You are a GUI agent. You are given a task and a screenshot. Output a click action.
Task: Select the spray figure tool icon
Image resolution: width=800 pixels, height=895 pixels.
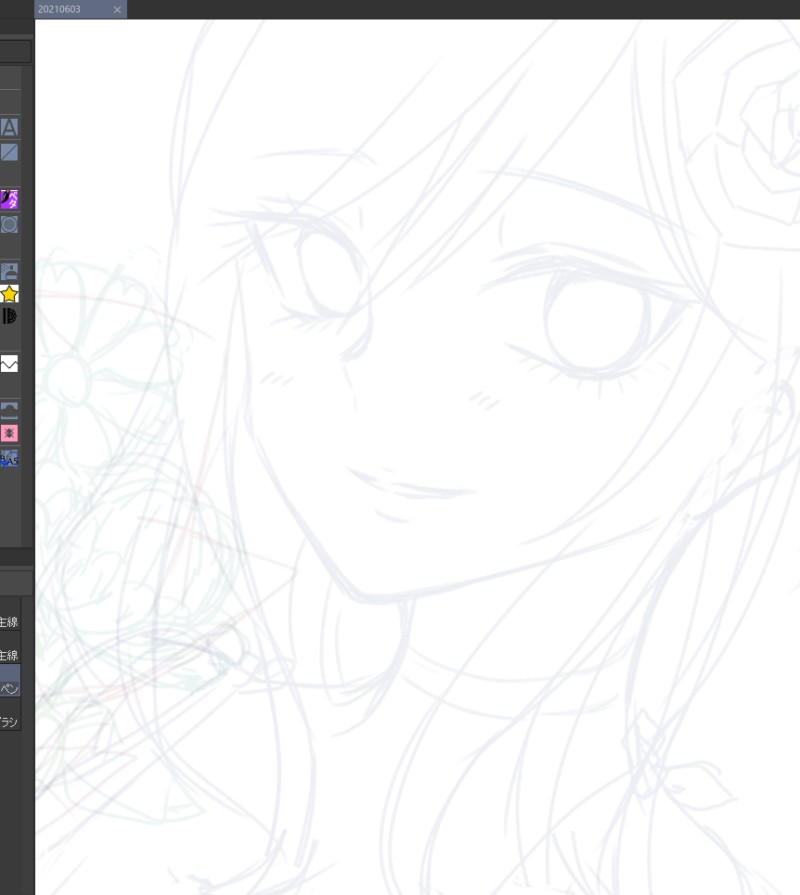coord(9,271)
